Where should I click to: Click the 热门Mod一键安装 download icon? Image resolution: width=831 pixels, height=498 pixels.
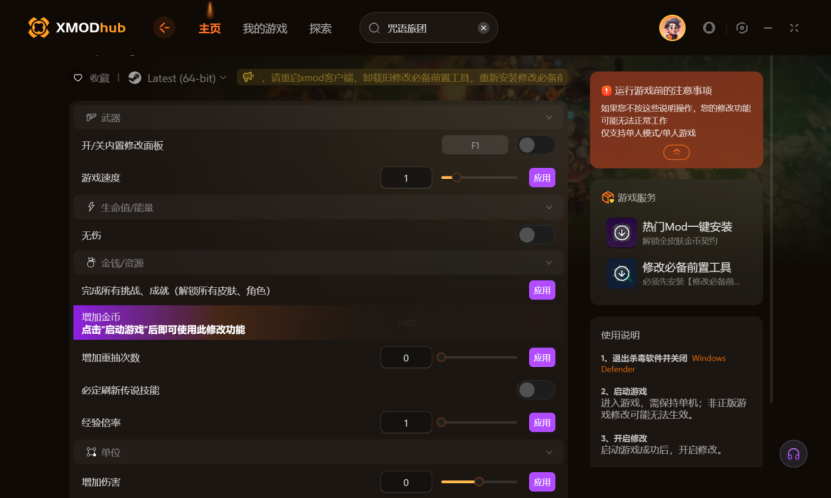(x=622, y=233)
